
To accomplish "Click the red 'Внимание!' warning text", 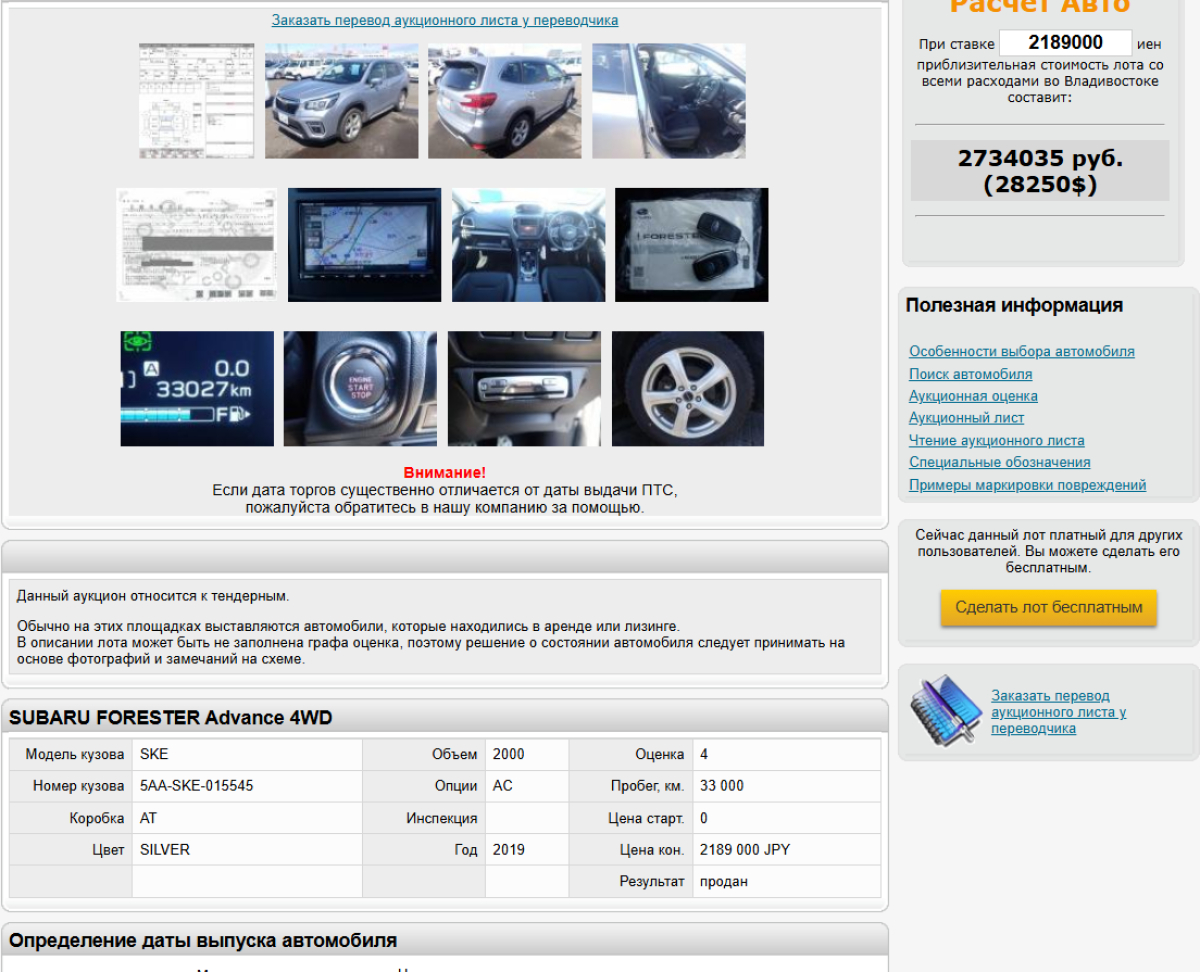I will [x=445, y=472].
